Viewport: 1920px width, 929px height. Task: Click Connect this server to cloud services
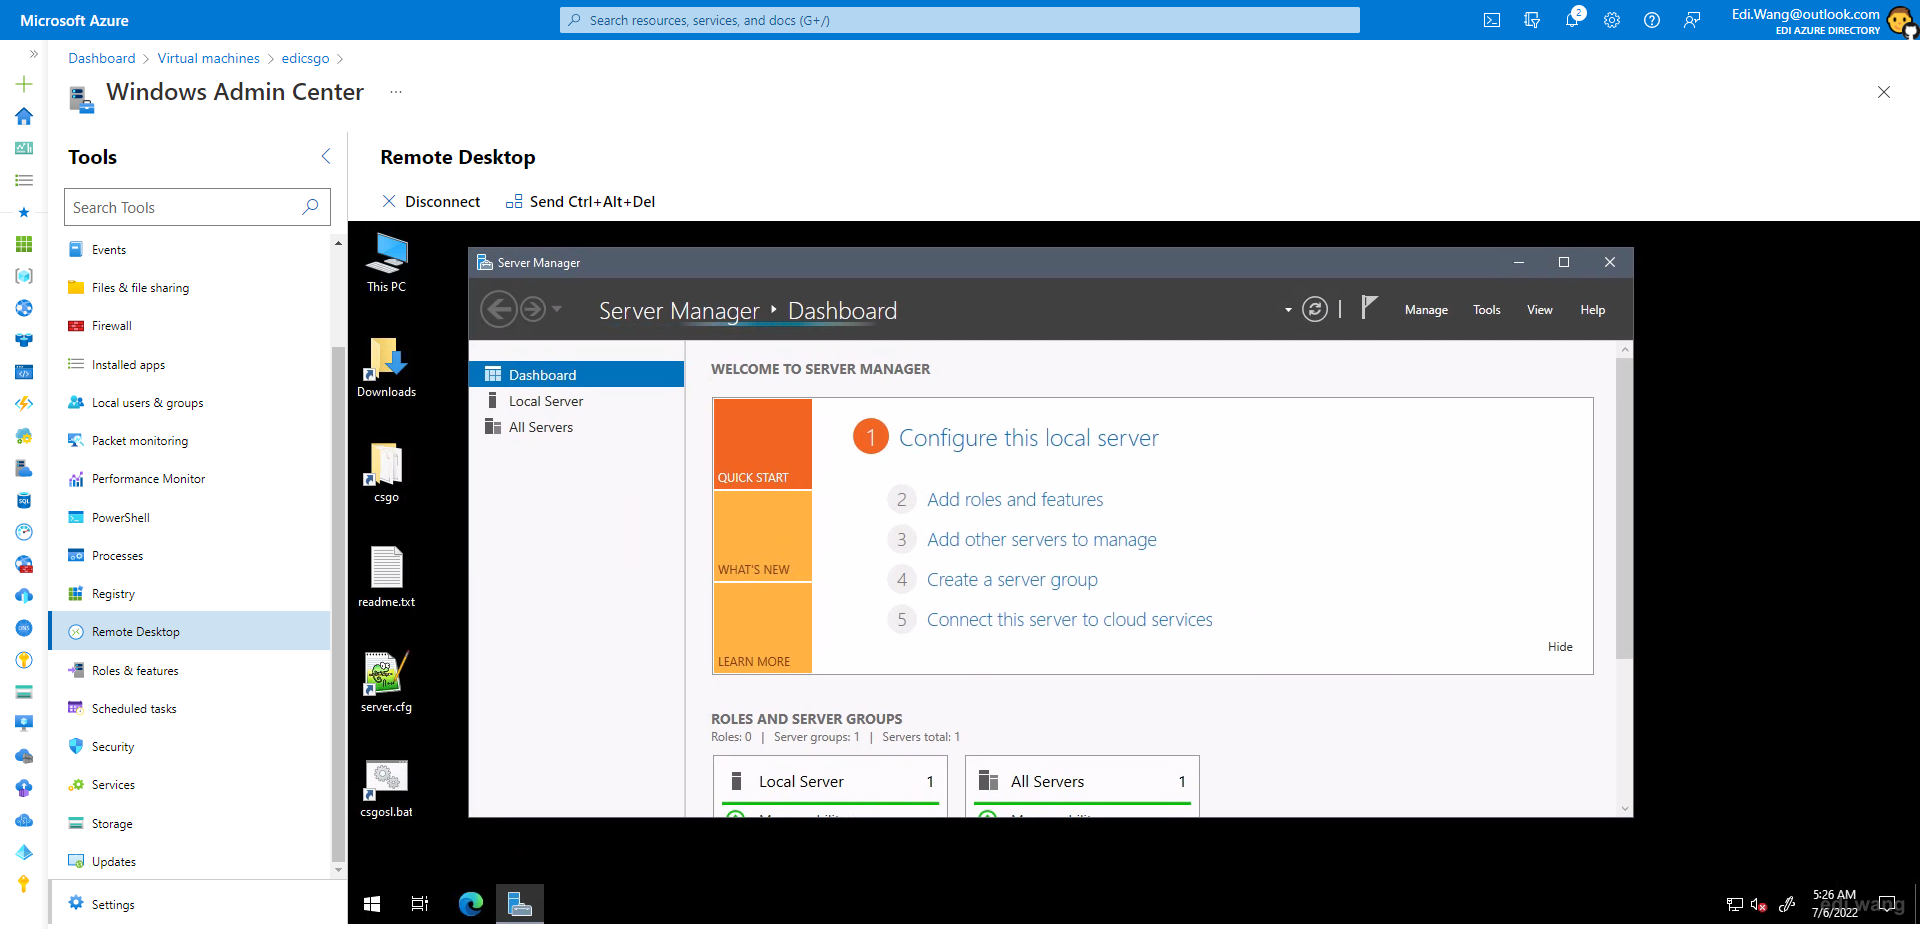click(x=1069, y=619)
